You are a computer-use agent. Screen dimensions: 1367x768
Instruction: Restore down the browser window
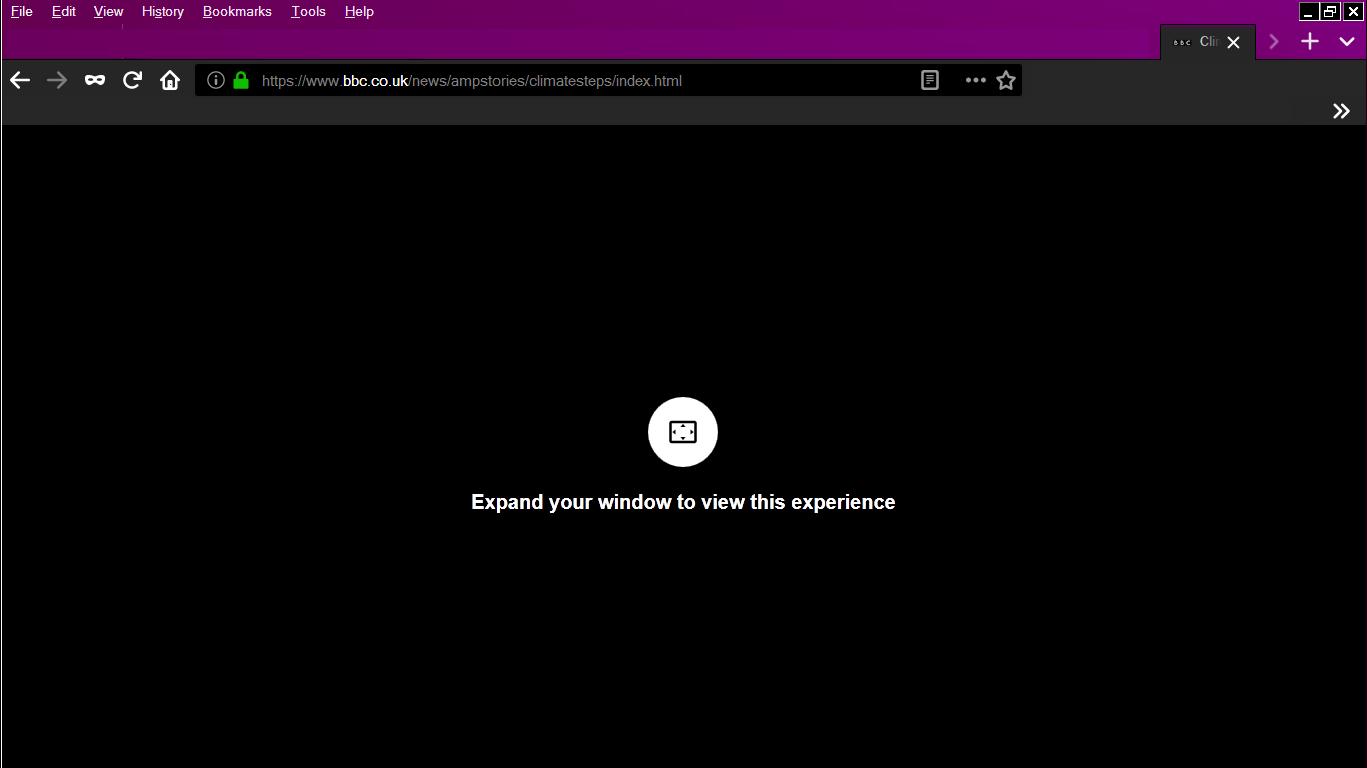(x=1330, y=12)
